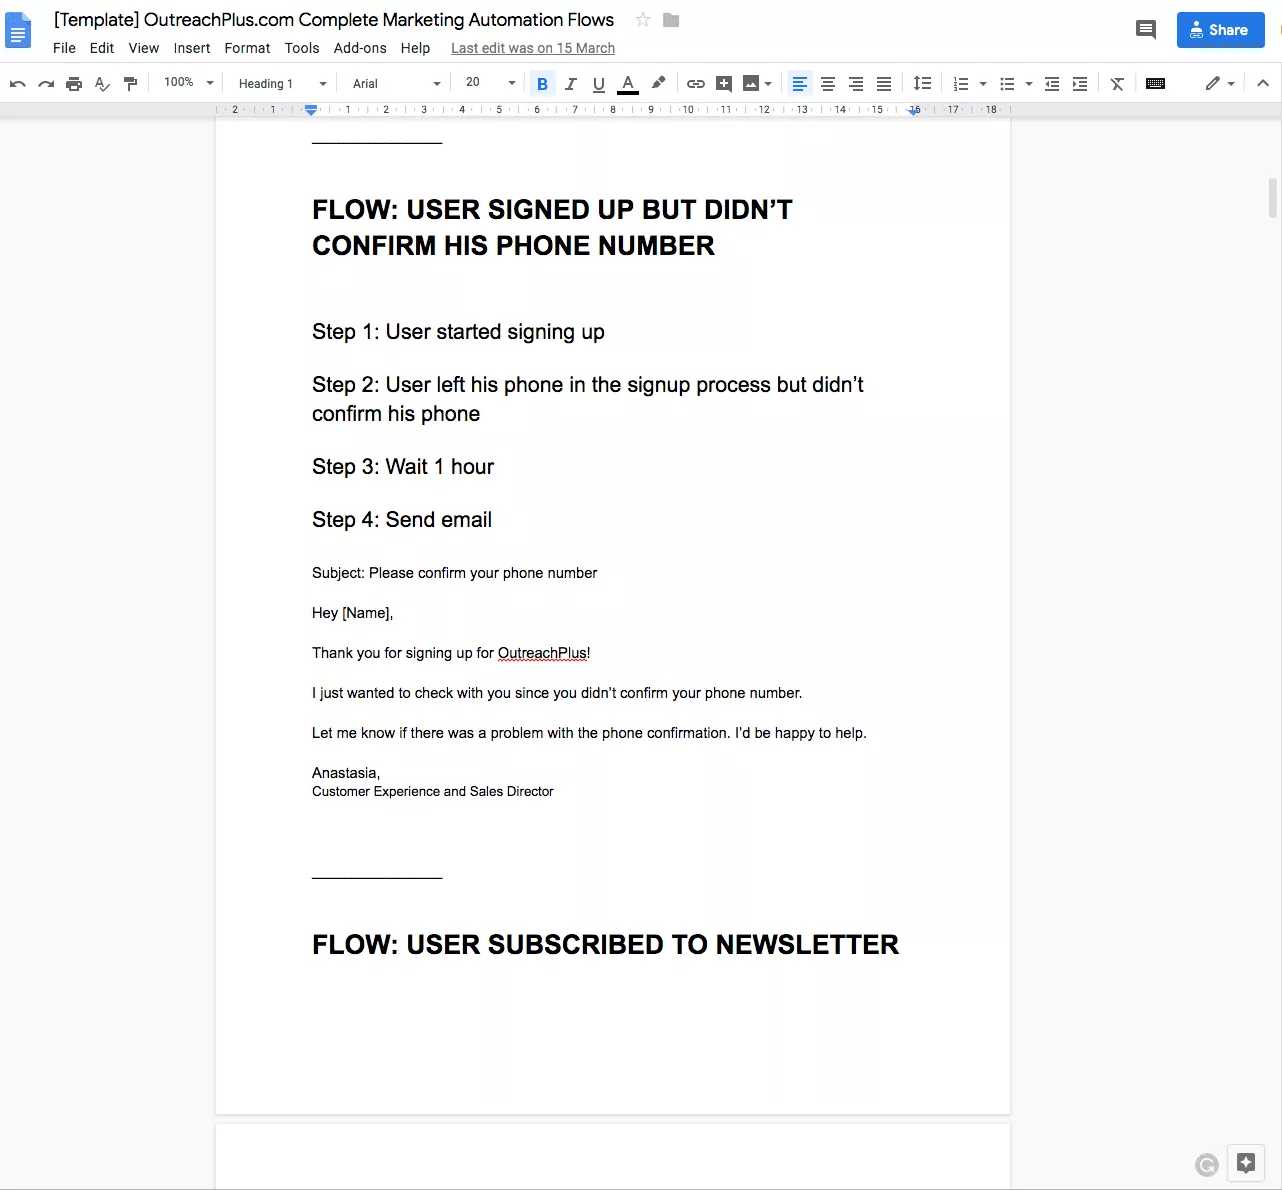Viewport: 1282px width, 1191px height.
Task: Click the highlight color marker icon
Action: tap(658, 83)
